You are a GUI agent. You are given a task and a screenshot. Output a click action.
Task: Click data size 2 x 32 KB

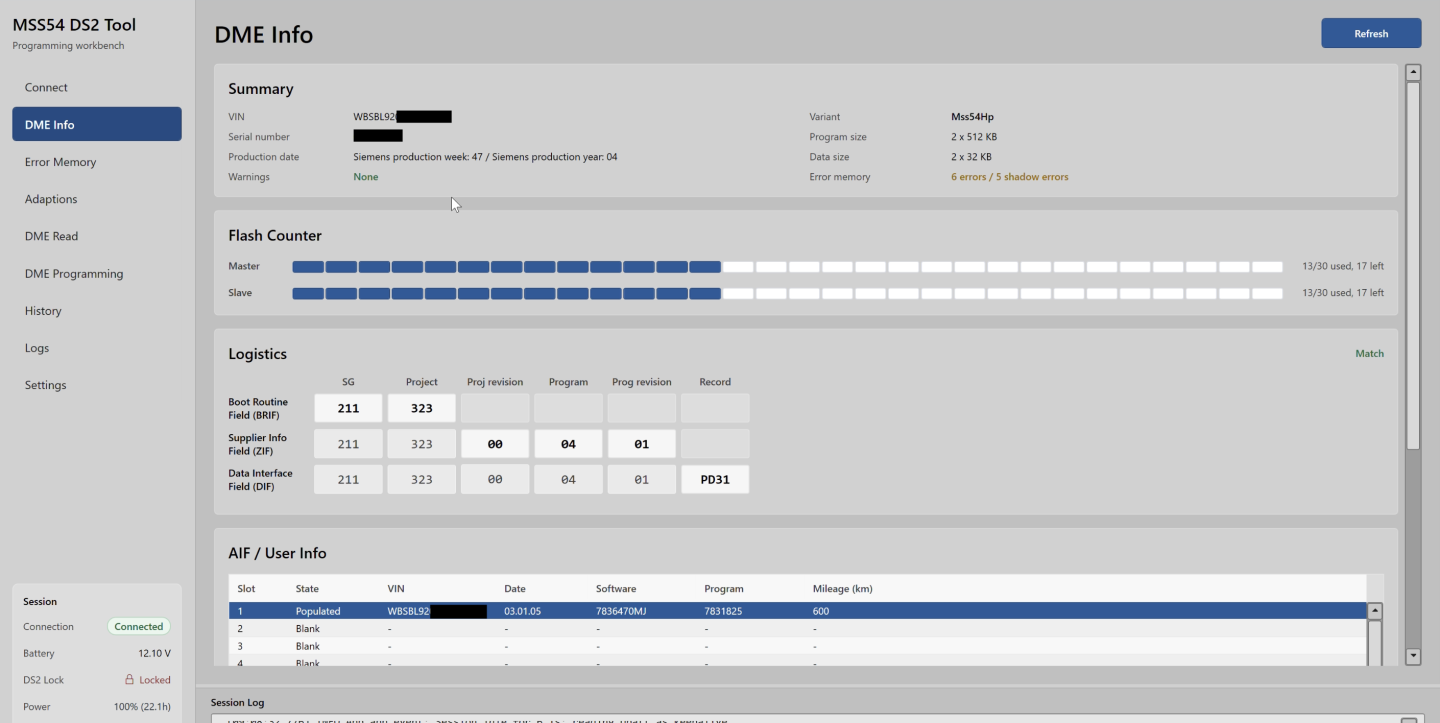(971, 157)
